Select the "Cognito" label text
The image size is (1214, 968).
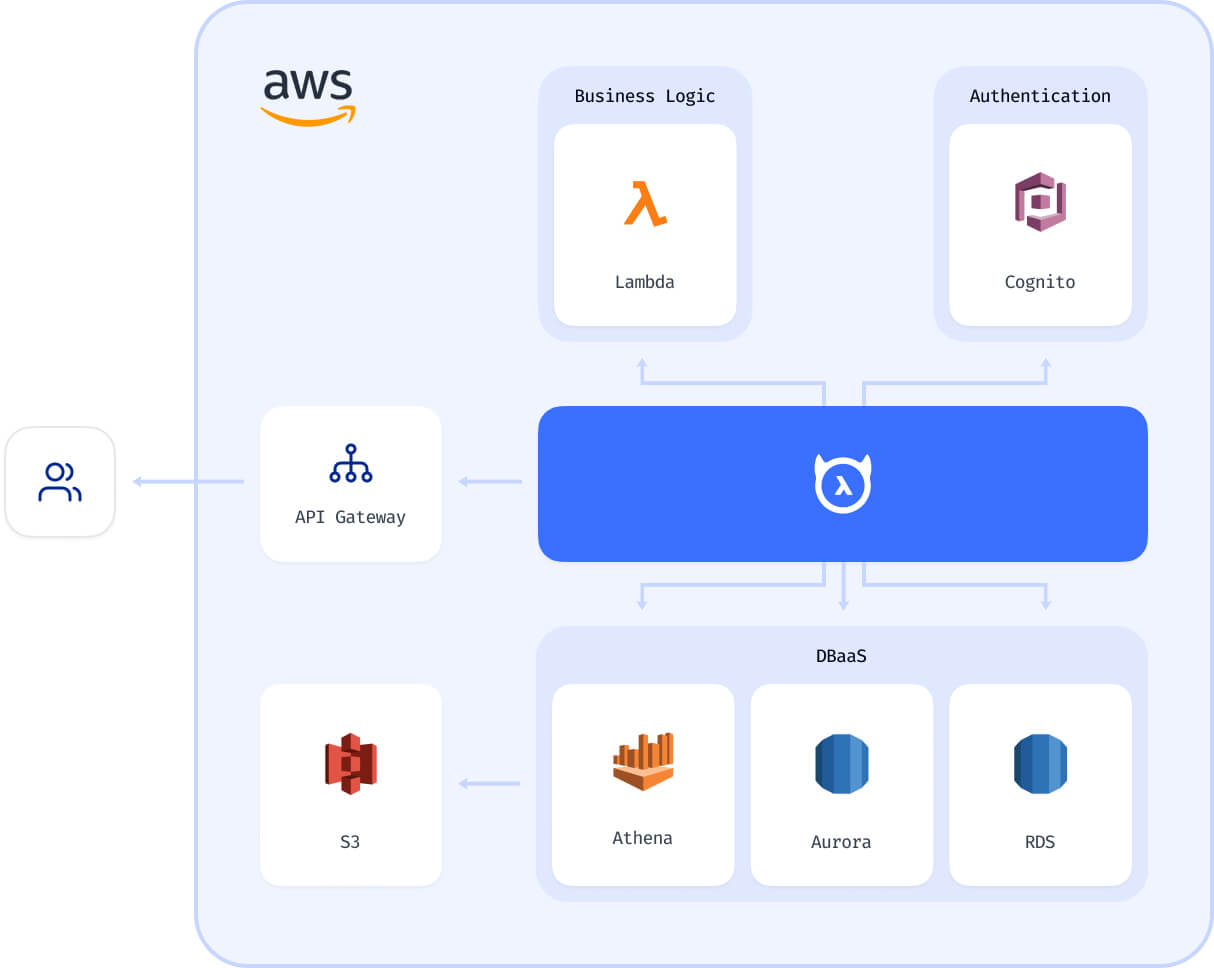(1040, 282)
